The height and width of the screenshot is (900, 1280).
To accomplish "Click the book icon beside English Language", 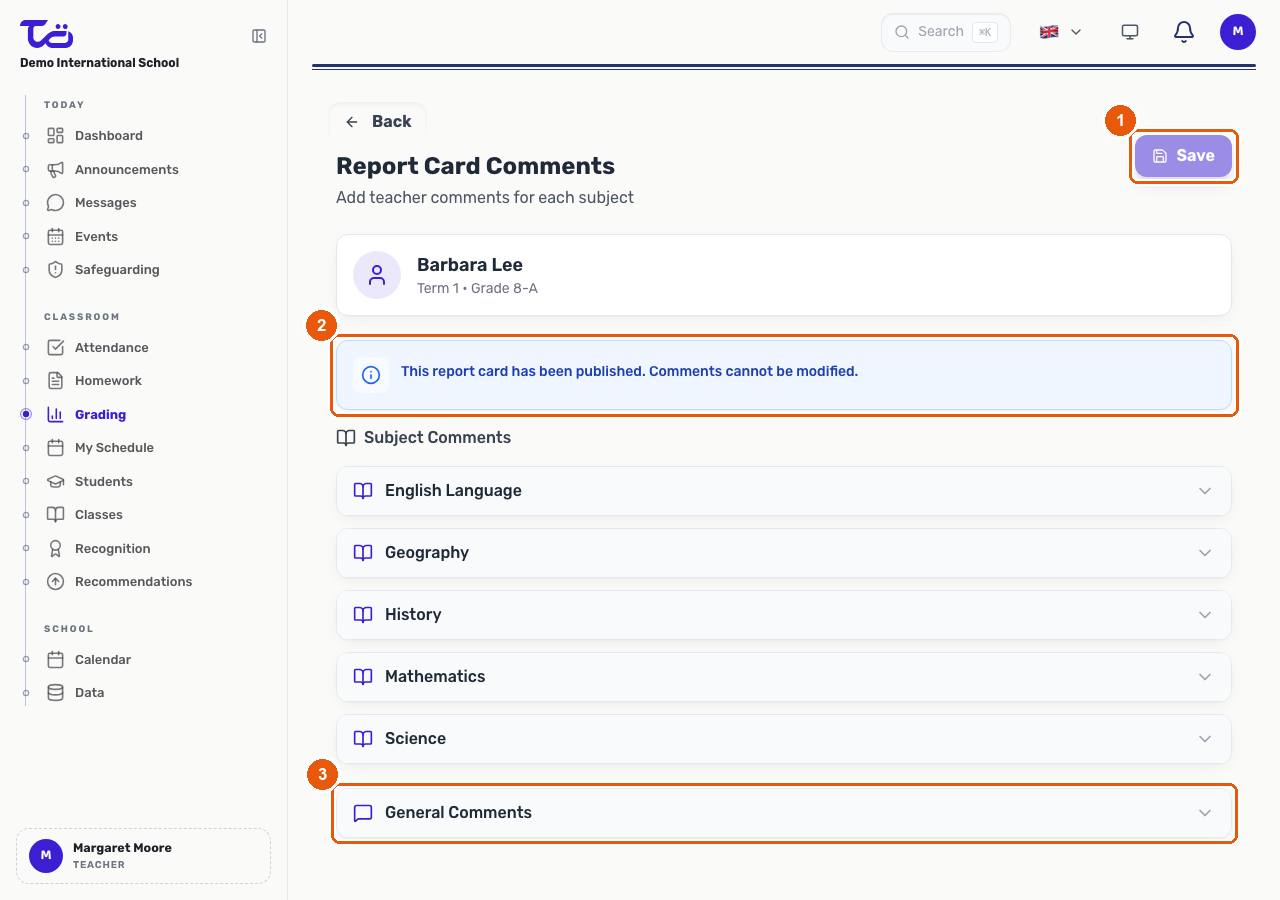I will [363, 491].
